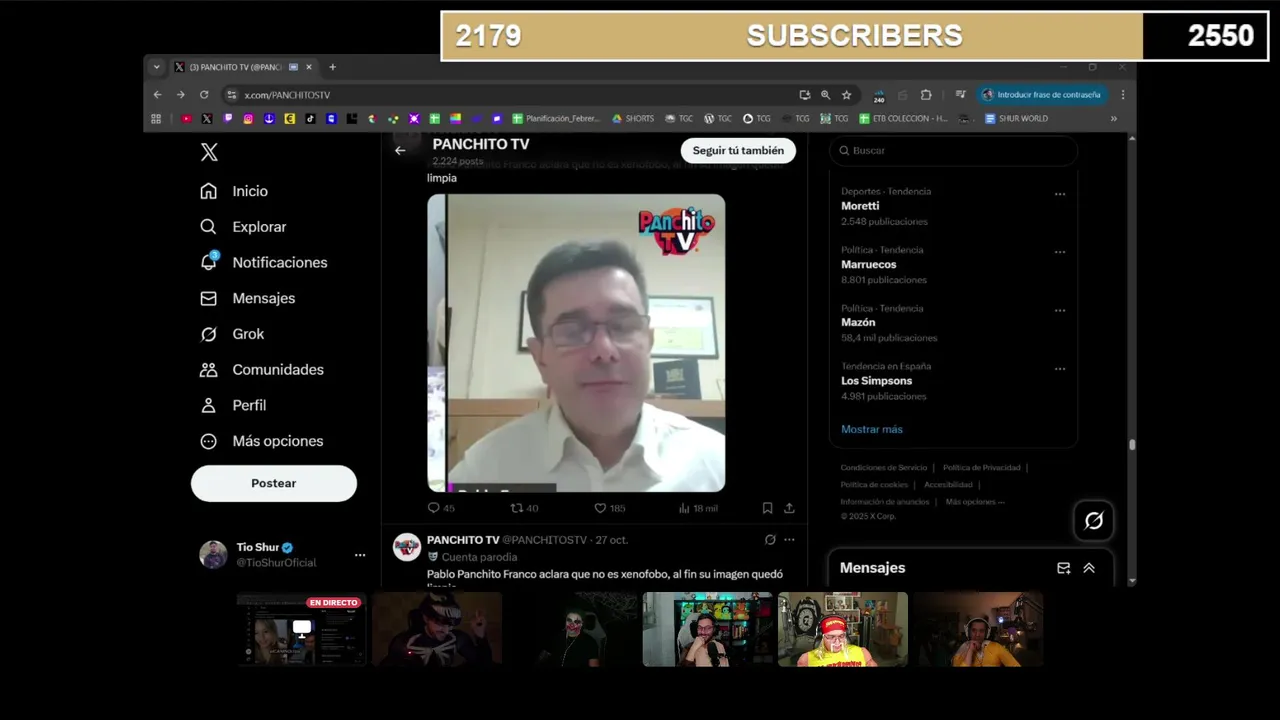Open Política de Privacidad footer link
This screenshot has height=720, width=1280.
point(981,468)
